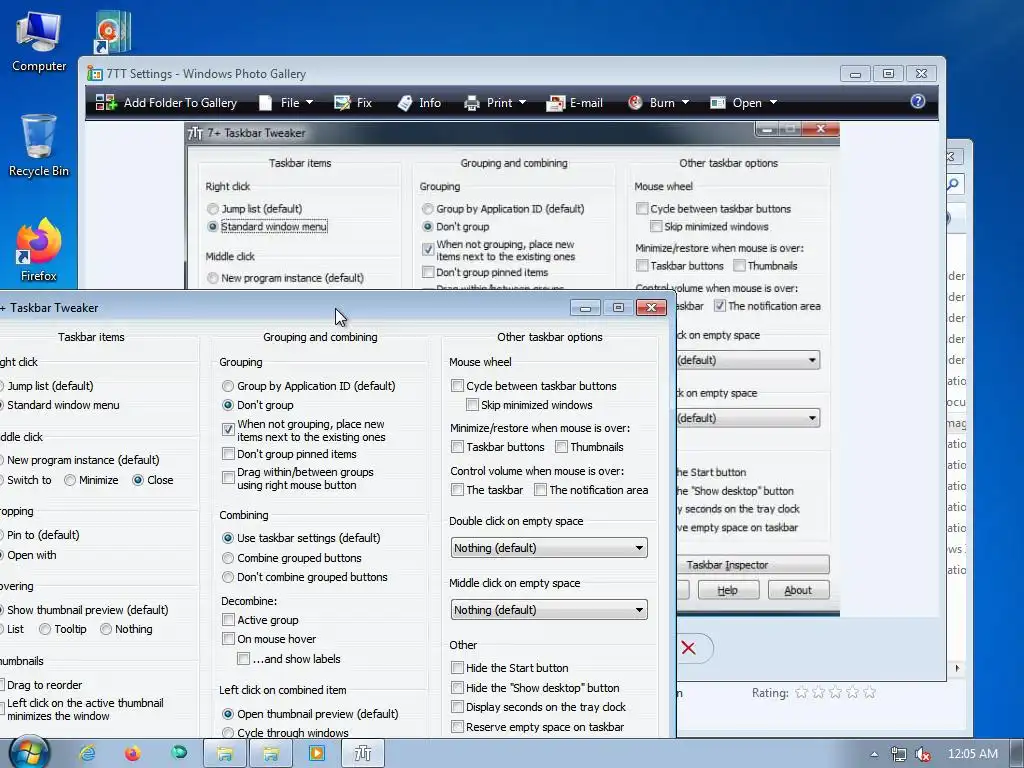
Task: Check Taskbar buttons under Minimize/restore
Action: 457,447
